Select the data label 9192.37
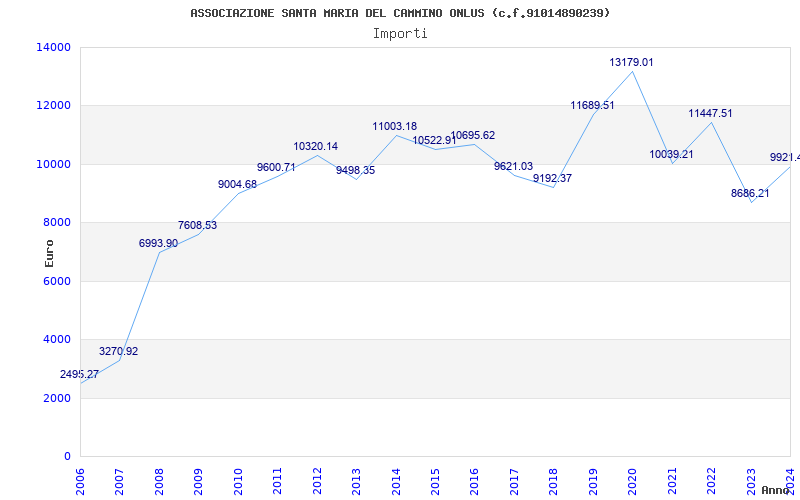 tap(553, 179)
